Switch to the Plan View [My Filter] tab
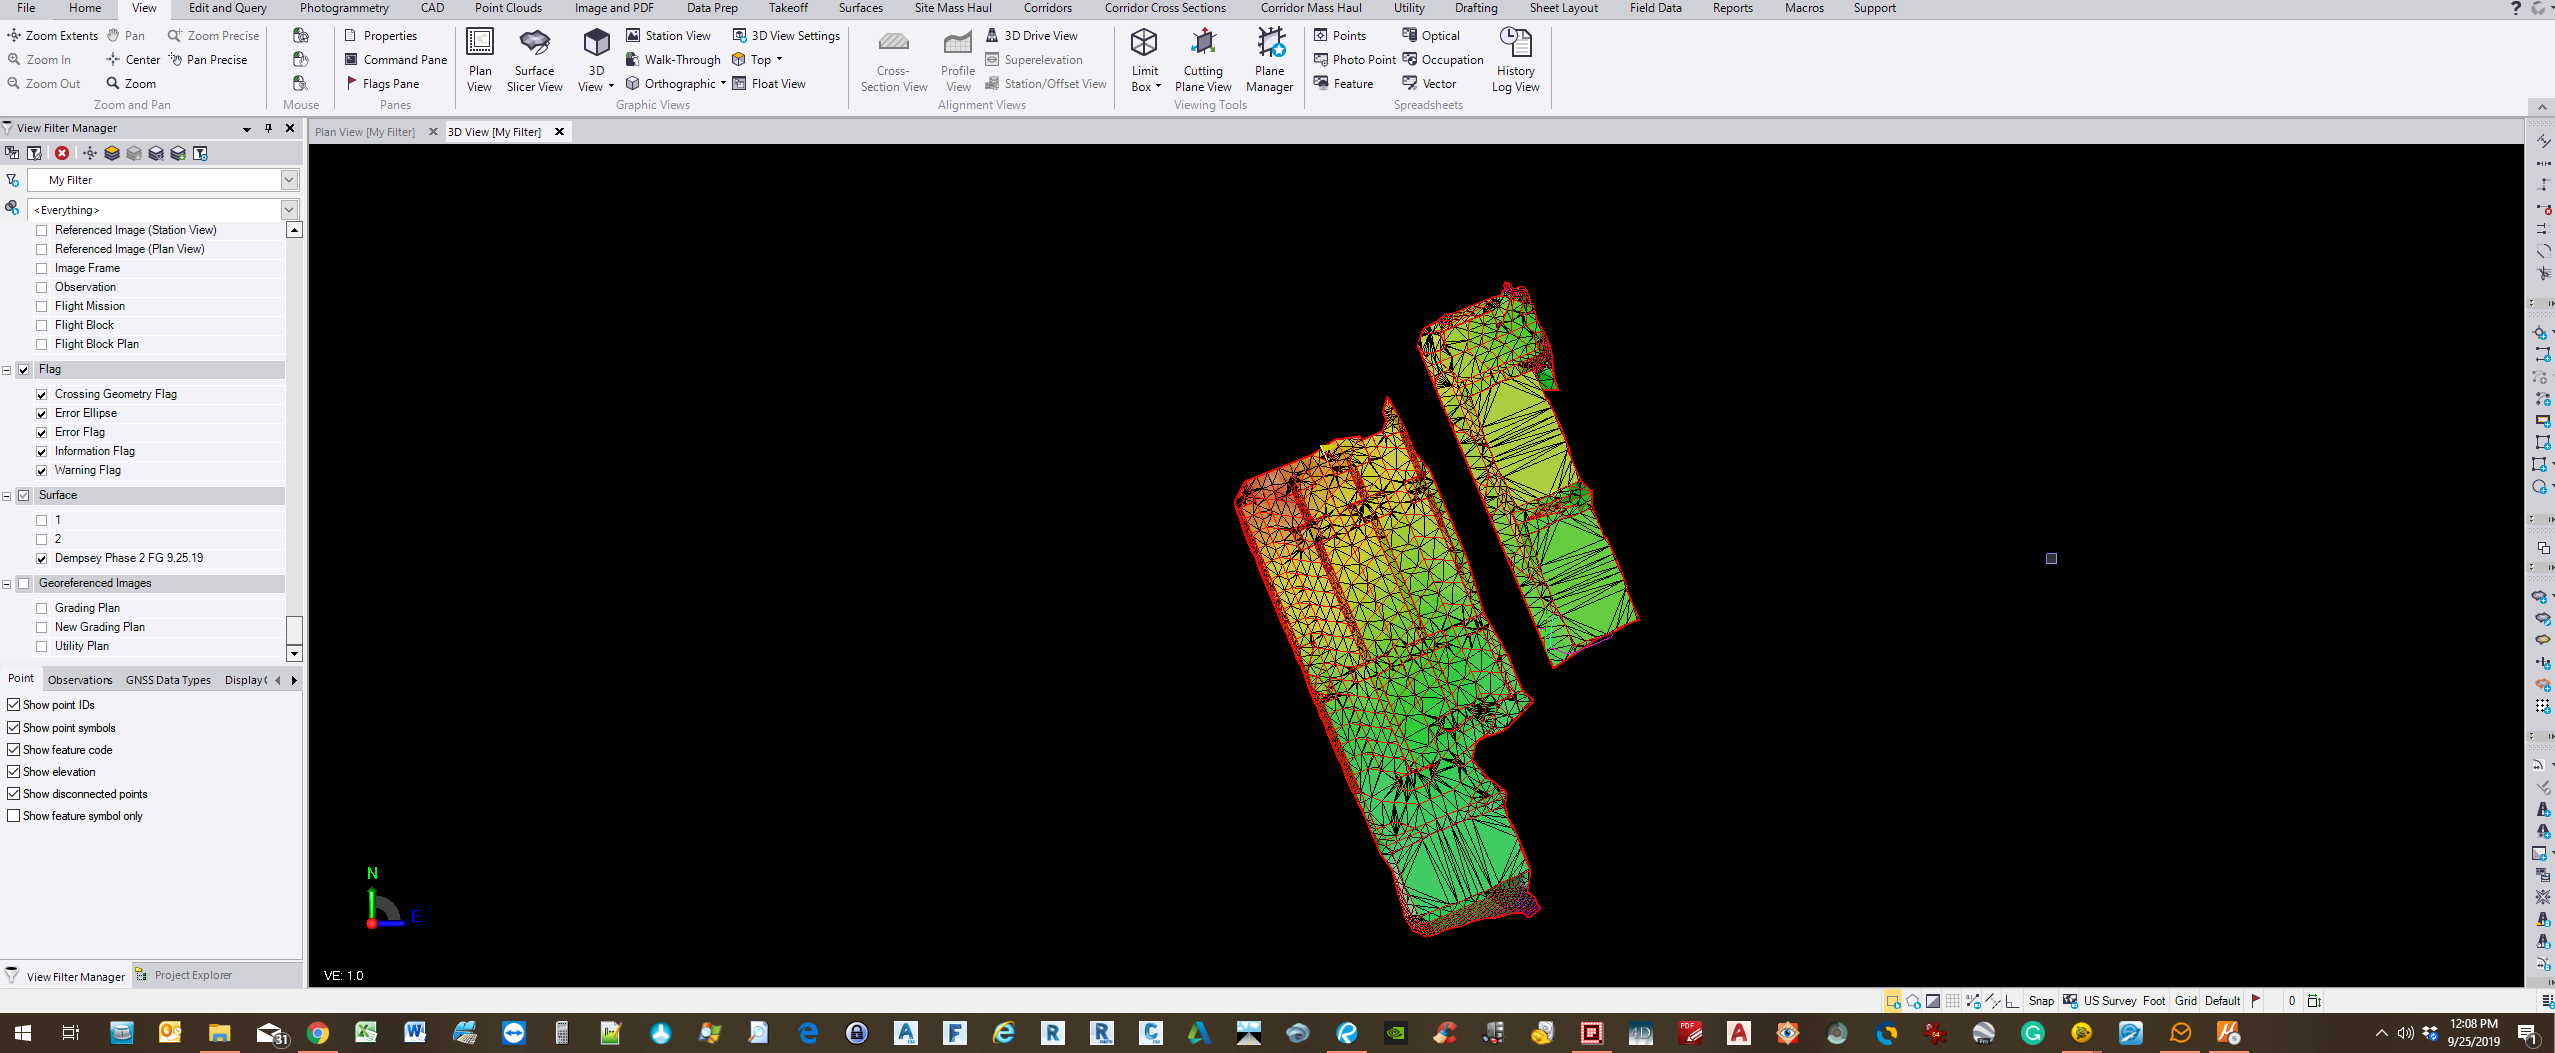Viewport: 2555px width, 1053px height. (x=365, y=132)
